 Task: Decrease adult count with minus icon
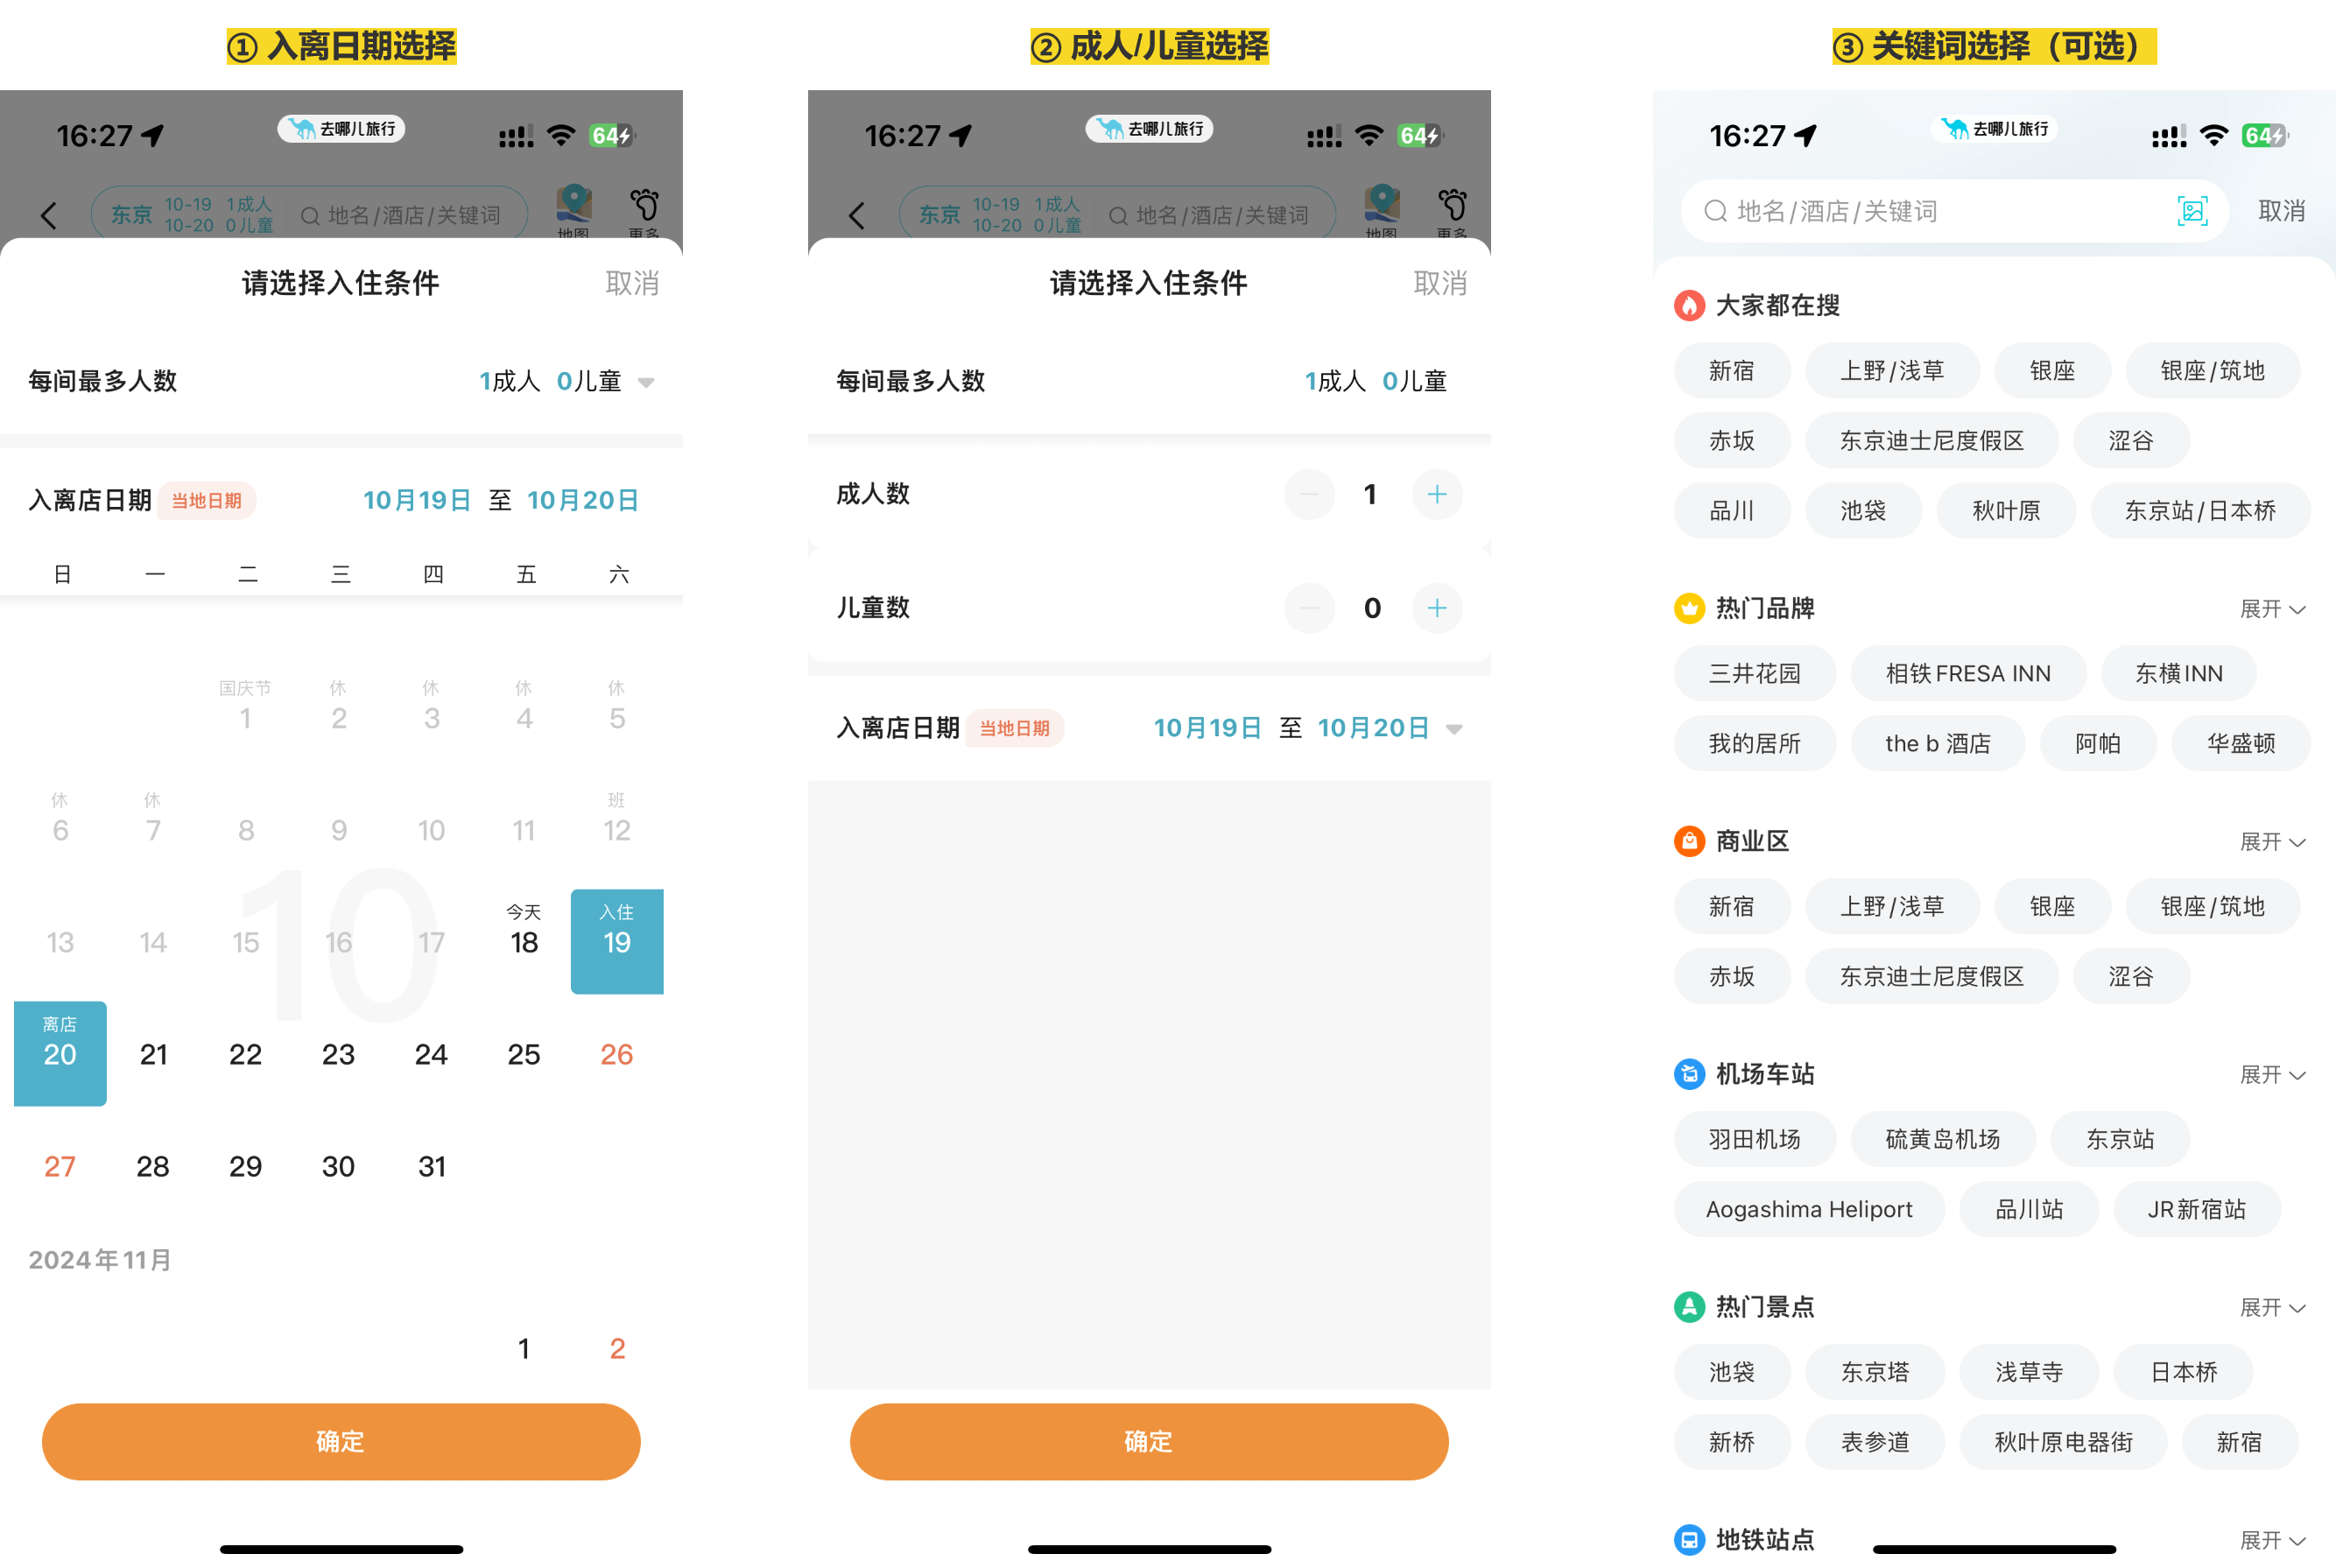click(x=1309, y=494)
